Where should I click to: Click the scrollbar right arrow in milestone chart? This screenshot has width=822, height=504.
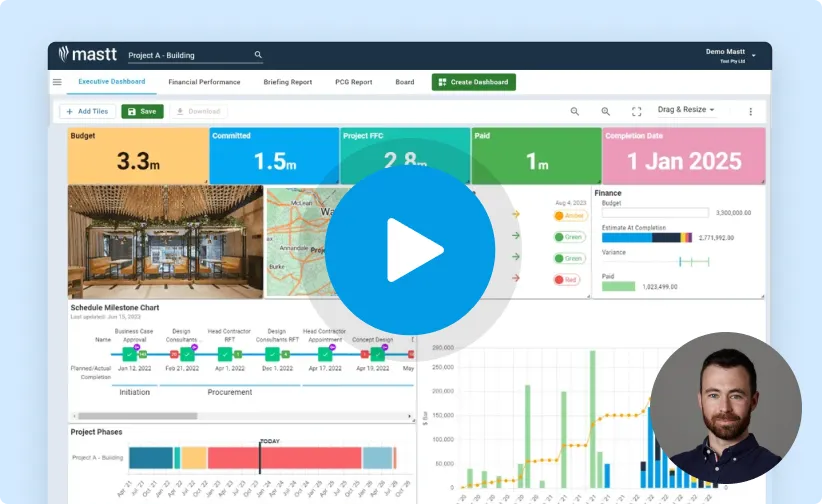409,416
